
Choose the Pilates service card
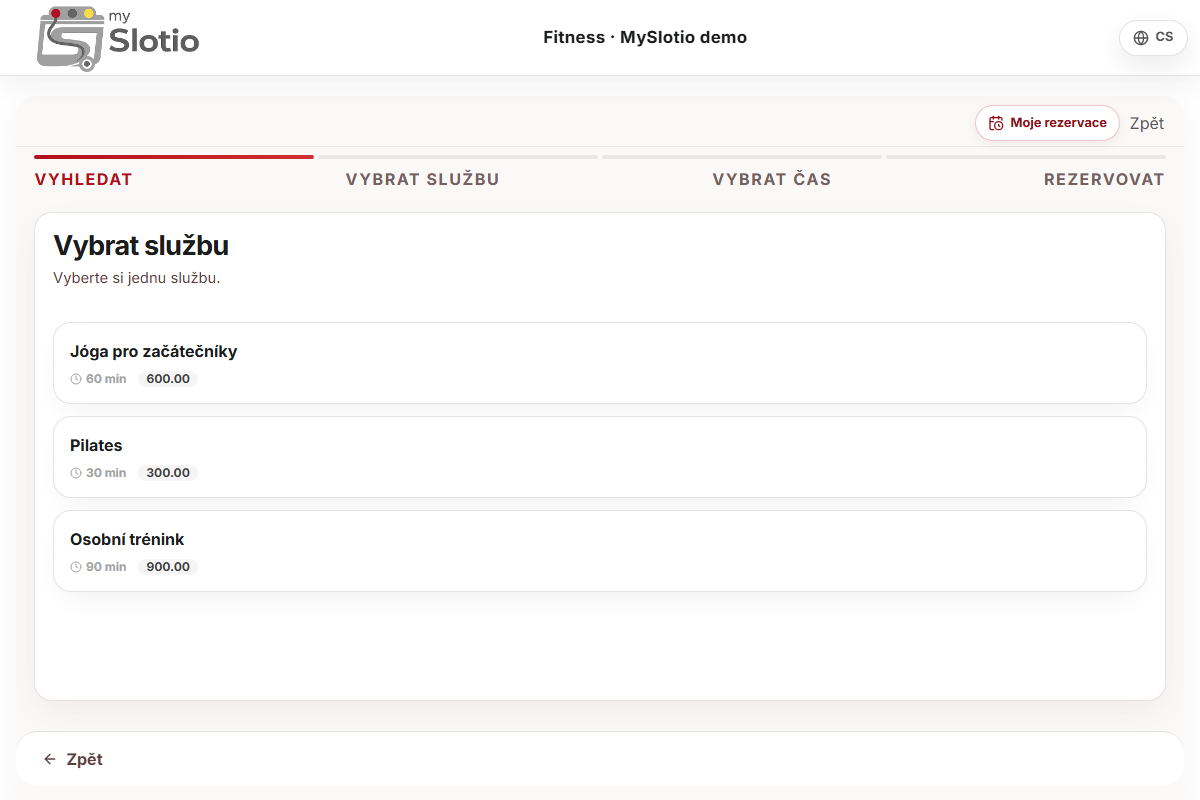pos(600,457)
